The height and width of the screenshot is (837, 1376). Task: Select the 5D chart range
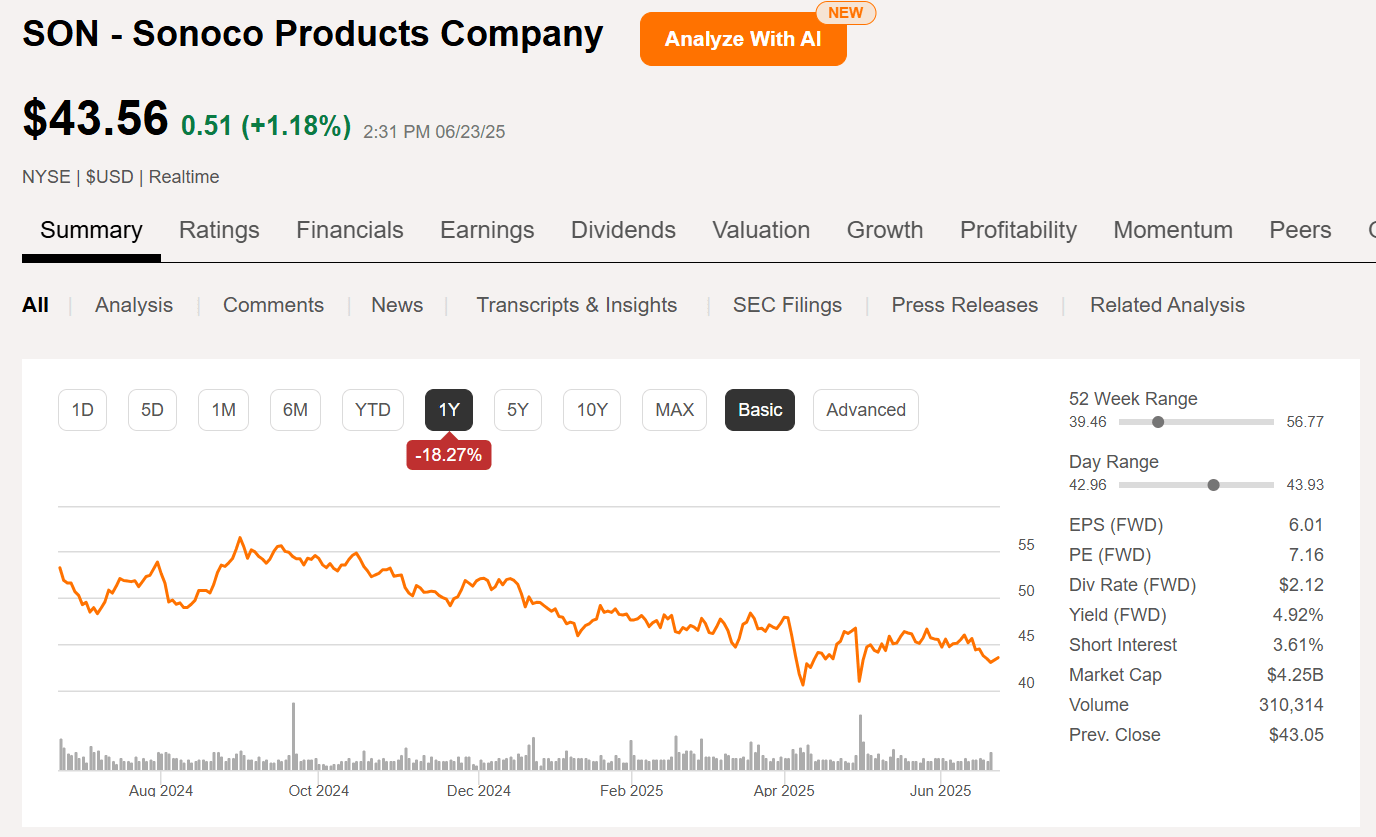(x=152, y=409)
